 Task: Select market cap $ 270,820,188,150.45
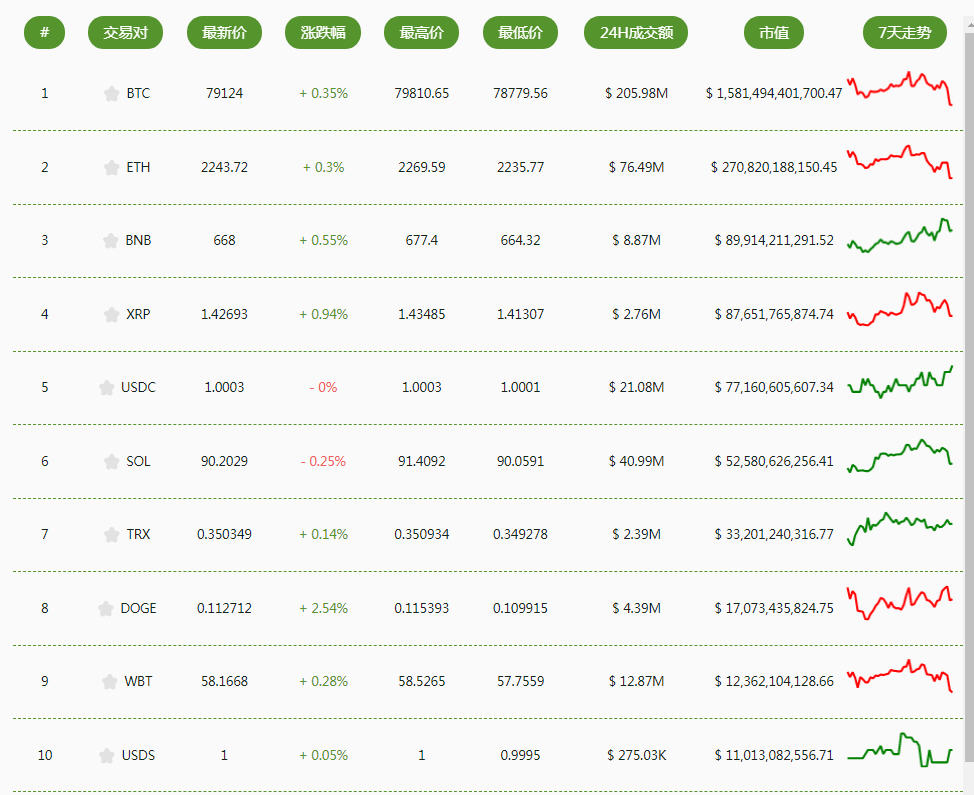774,167
